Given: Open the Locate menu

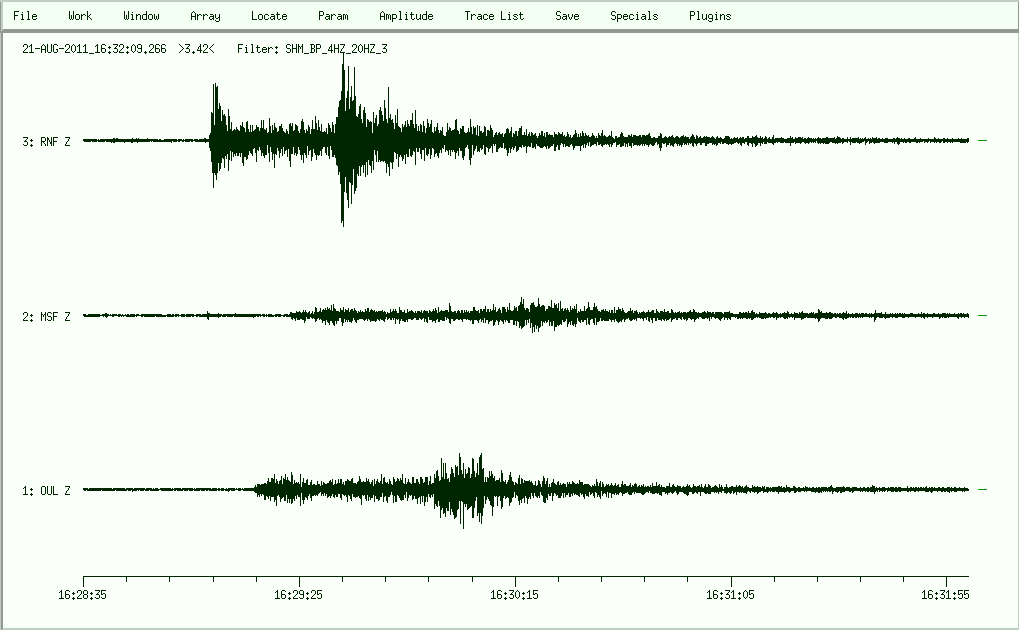Looking at the screenshot, I should 269,16.
